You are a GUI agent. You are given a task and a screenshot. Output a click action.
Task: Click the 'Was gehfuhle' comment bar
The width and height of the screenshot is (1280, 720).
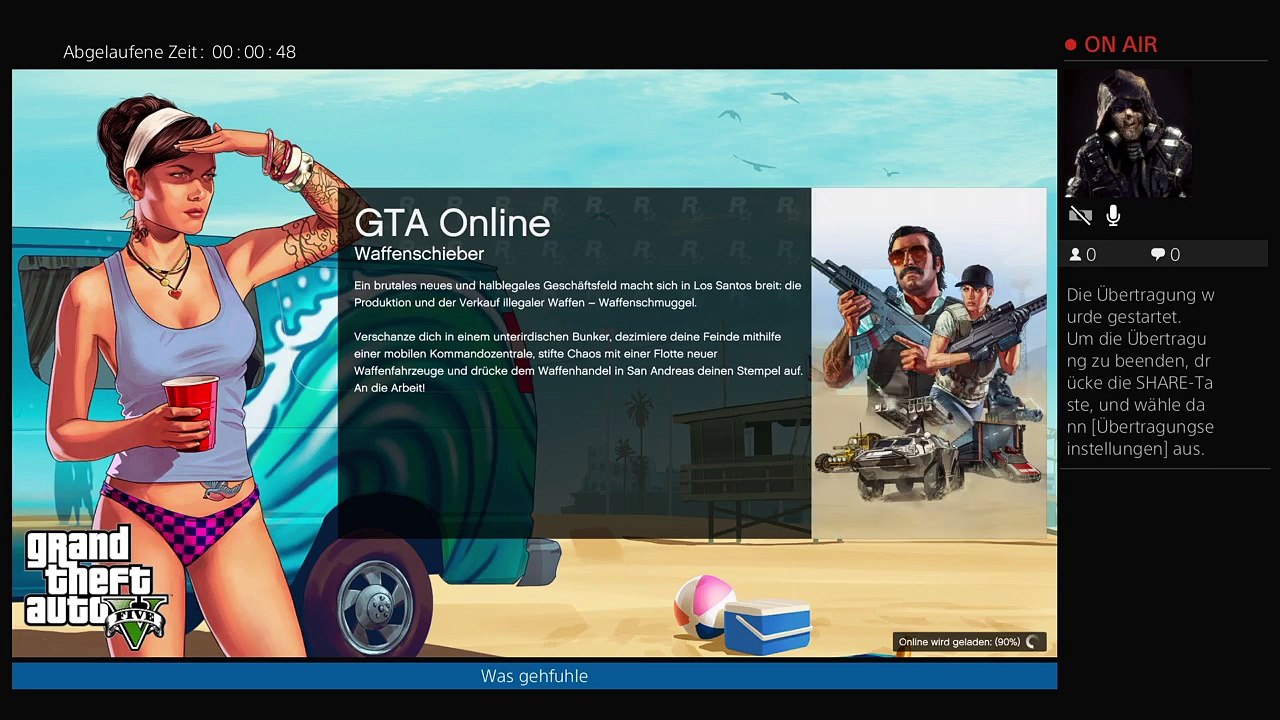534,676
